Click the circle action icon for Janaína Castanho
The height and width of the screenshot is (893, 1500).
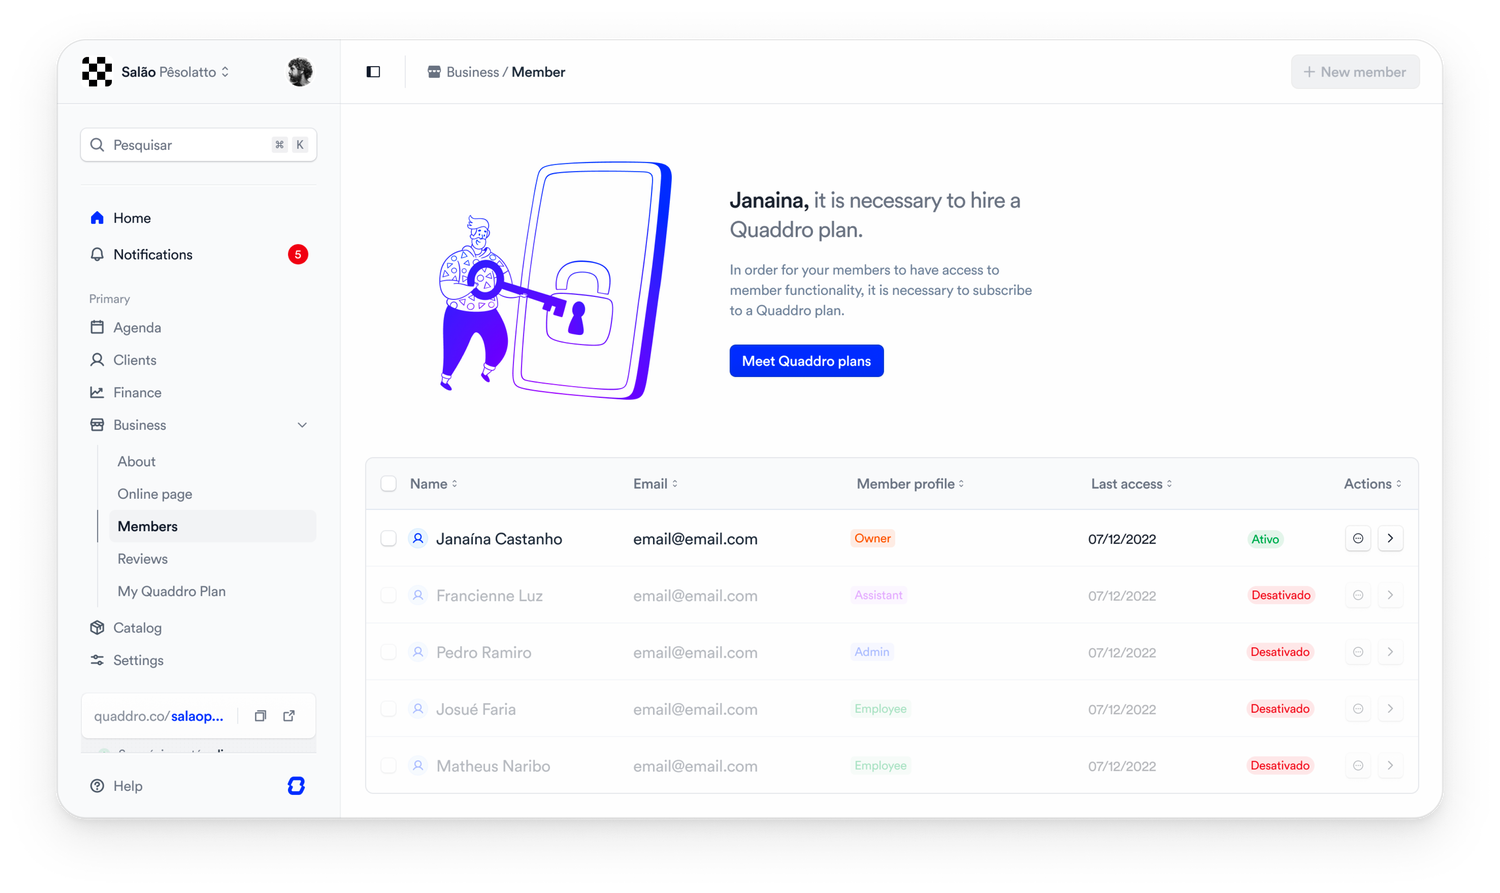[x=1358, y=539]
